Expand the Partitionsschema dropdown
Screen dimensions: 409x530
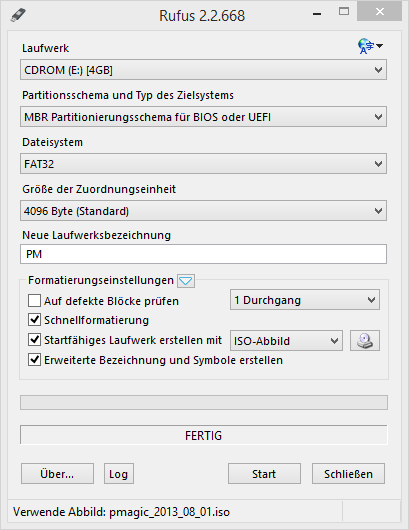tap(203, 117)
